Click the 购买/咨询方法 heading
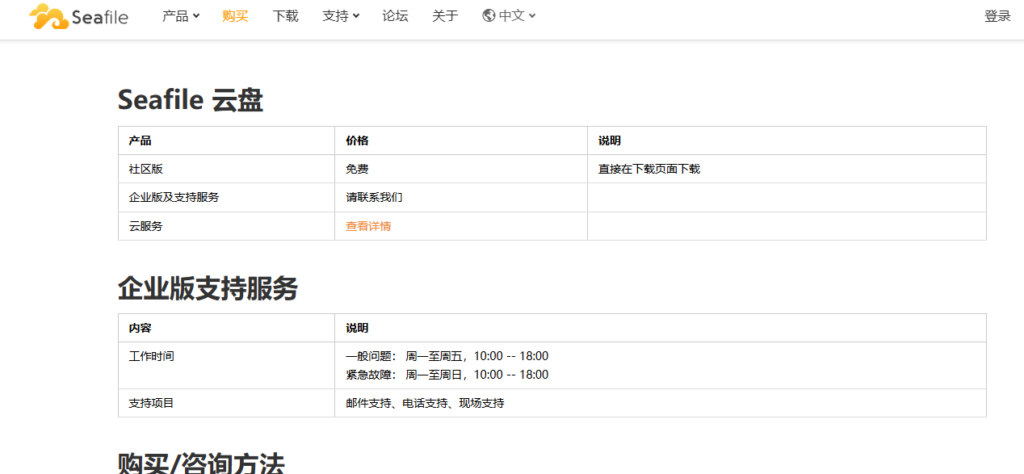 [x=201, y=462]
